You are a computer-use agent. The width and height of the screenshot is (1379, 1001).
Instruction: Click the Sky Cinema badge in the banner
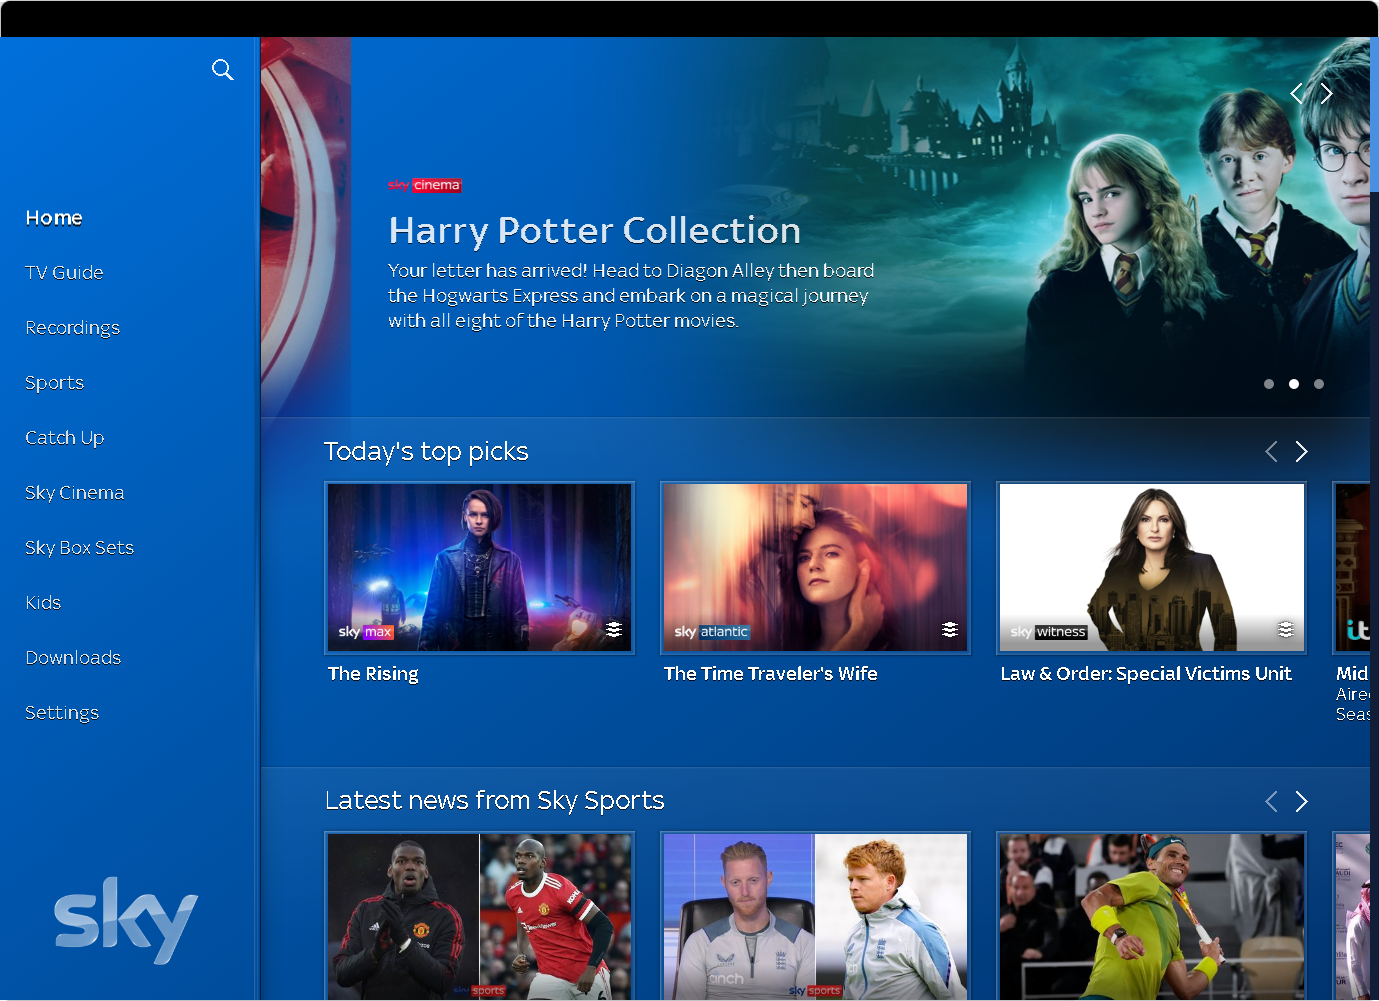pyautogui.click(x=424, y=185)
